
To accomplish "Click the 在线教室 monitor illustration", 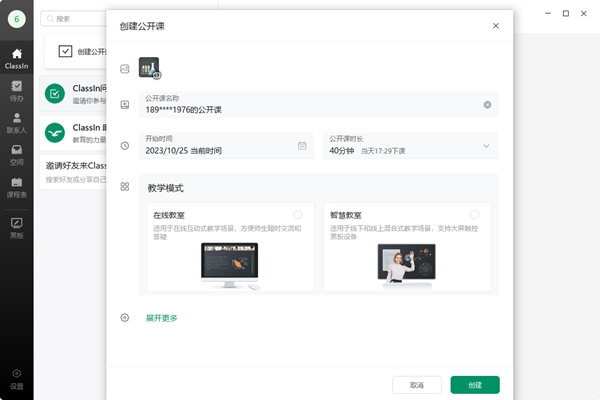I will point(230,266).
